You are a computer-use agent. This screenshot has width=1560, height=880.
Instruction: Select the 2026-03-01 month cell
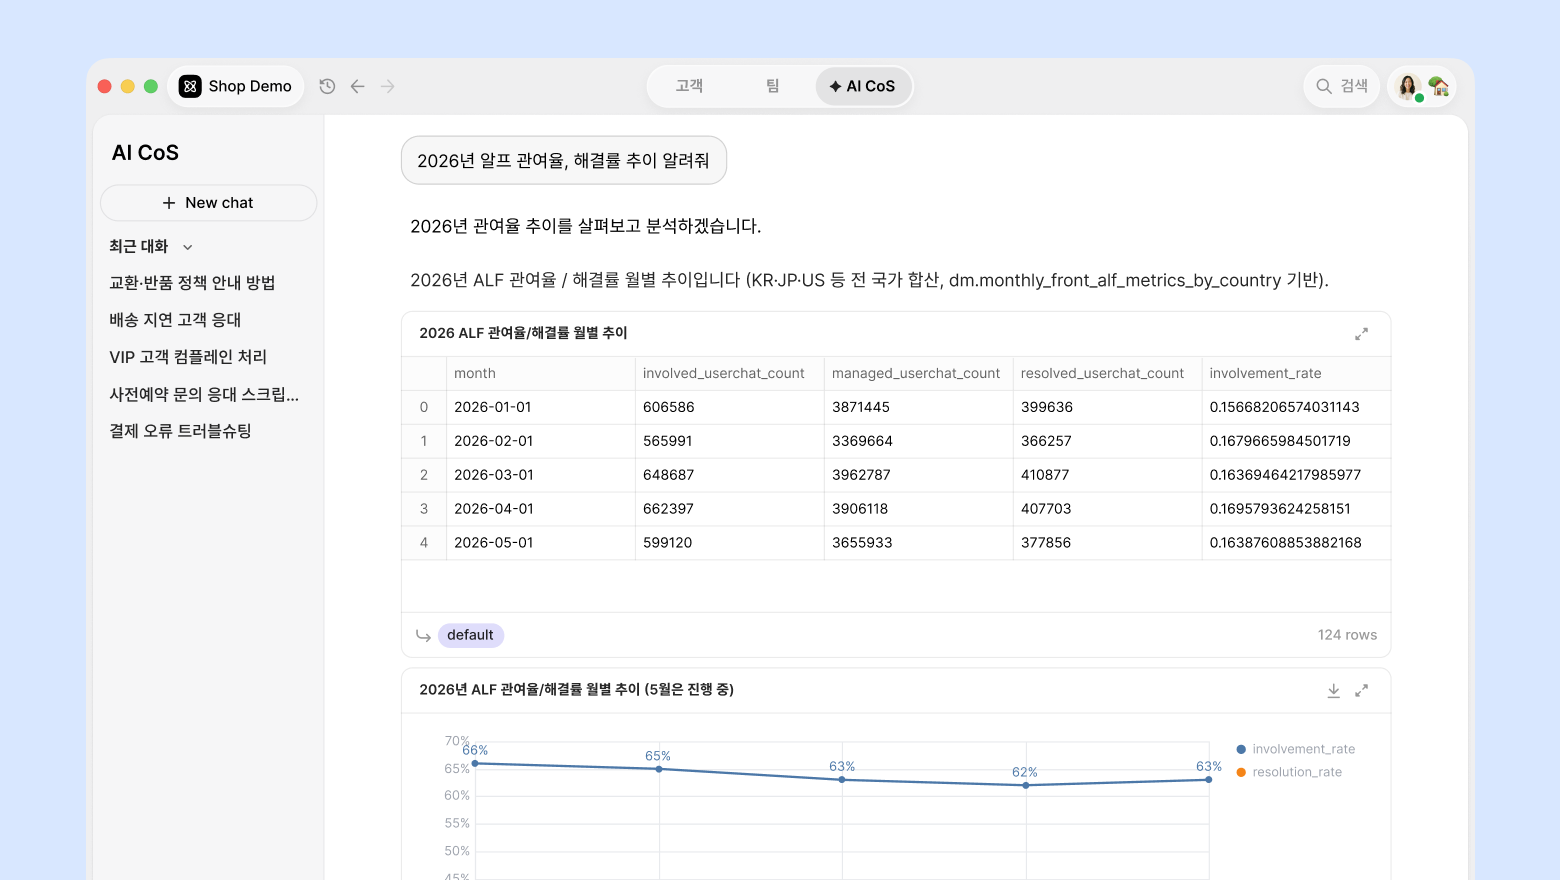[x=541, y=475]
